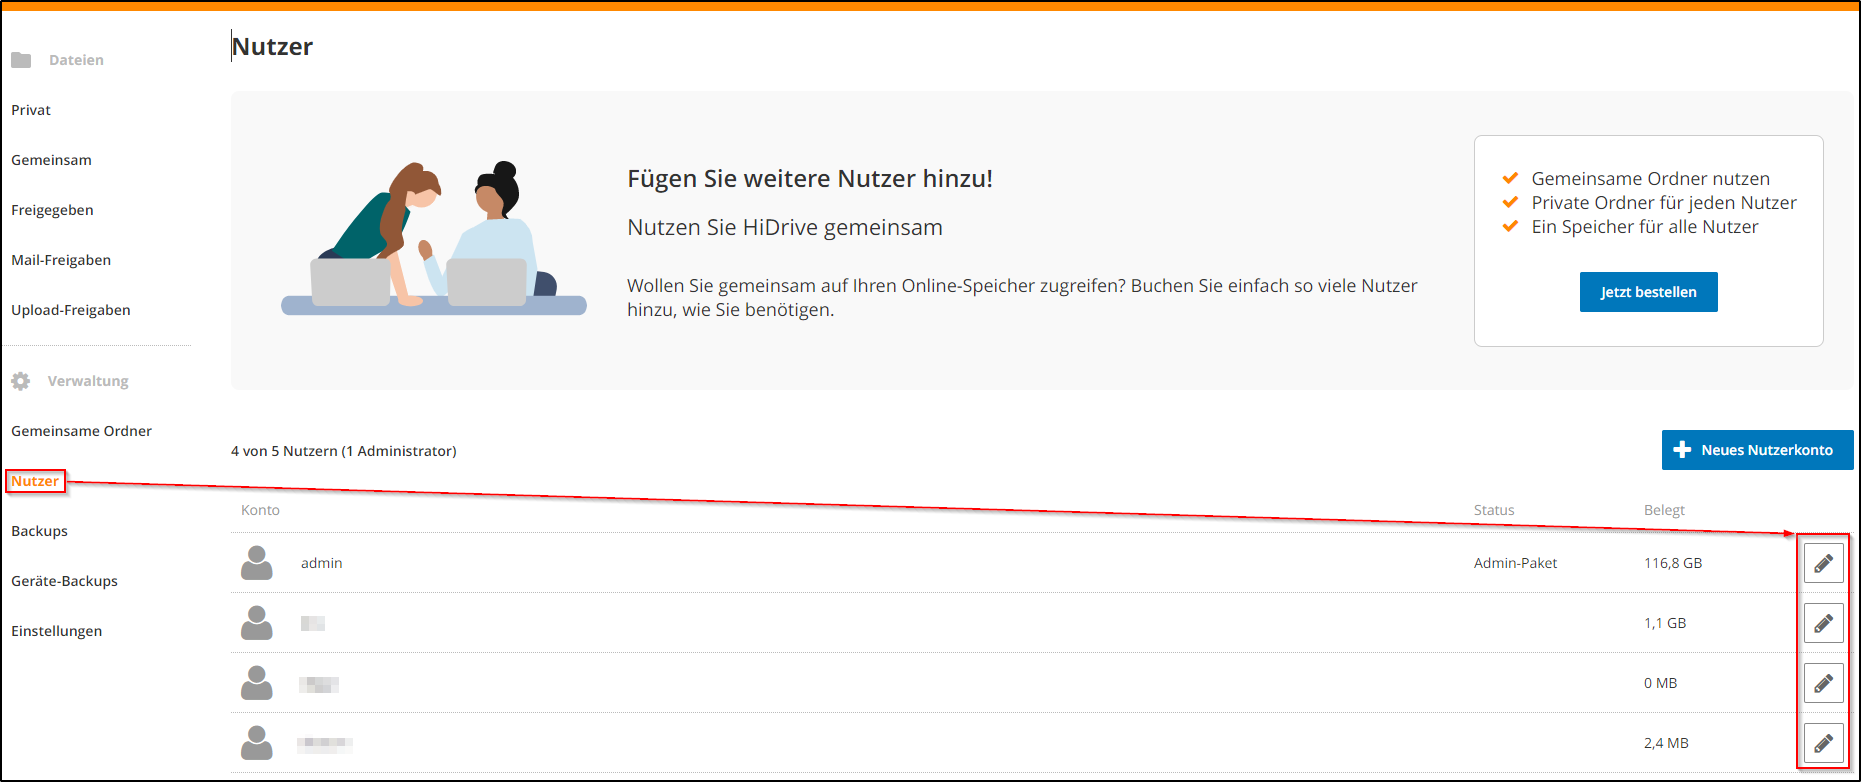Open the Privat files section
1861x782 pixels.
click(x=31, y=110)
